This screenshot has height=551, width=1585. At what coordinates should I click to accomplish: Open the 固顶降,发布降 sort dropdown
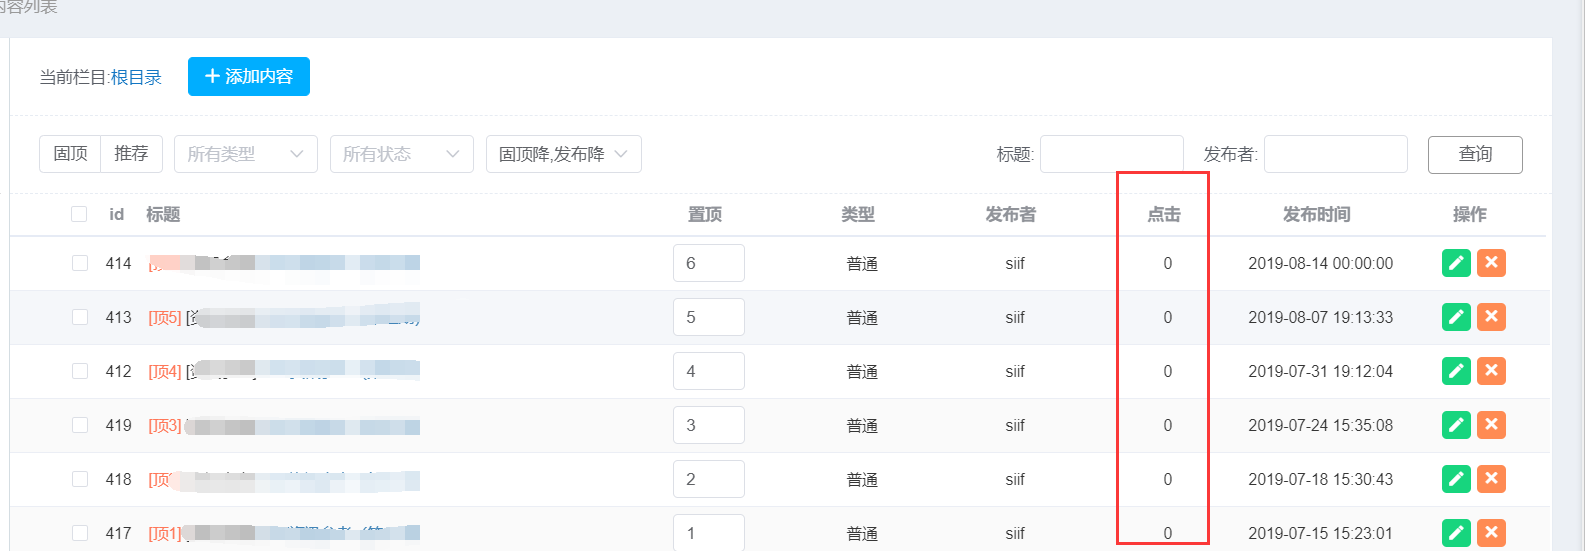[563, 154]
